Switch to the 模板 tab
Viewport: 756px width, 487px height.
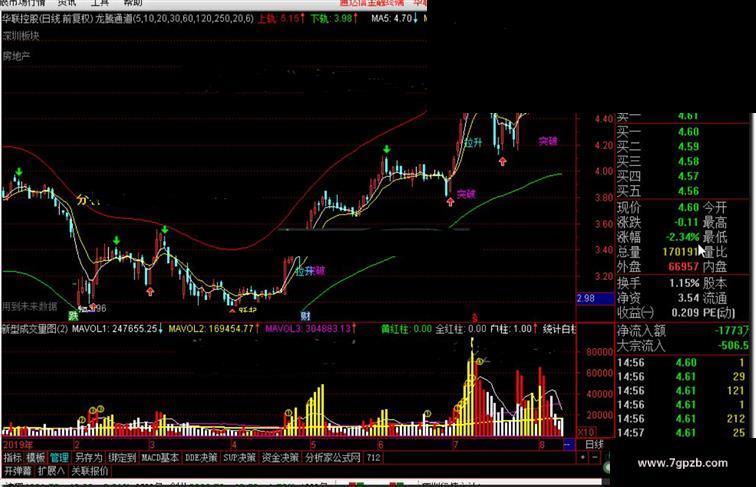tap(36, 458)
